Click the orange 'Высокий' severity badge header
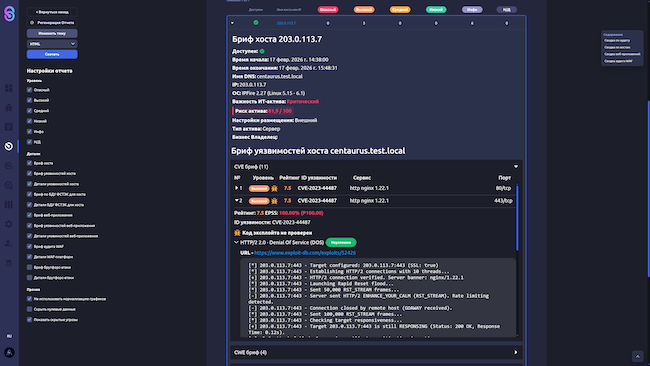Image resolution: width=650 pixels, height=366 pixels. pyautogui.click(x=364, y=10)
